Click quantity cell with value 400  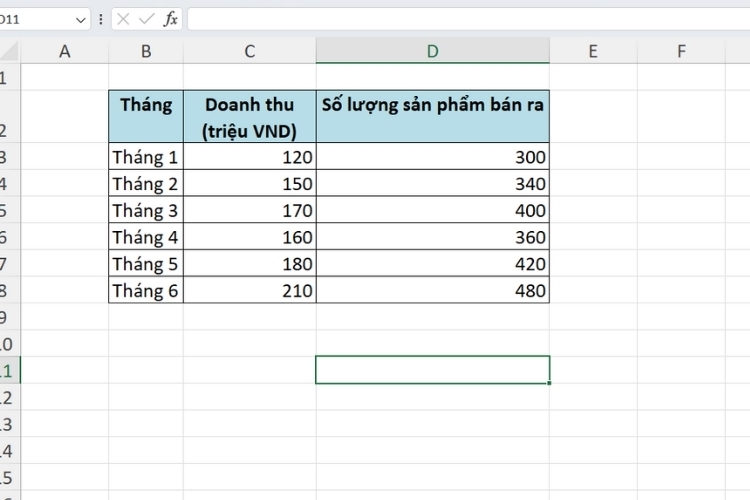click(x=432, y=210)
